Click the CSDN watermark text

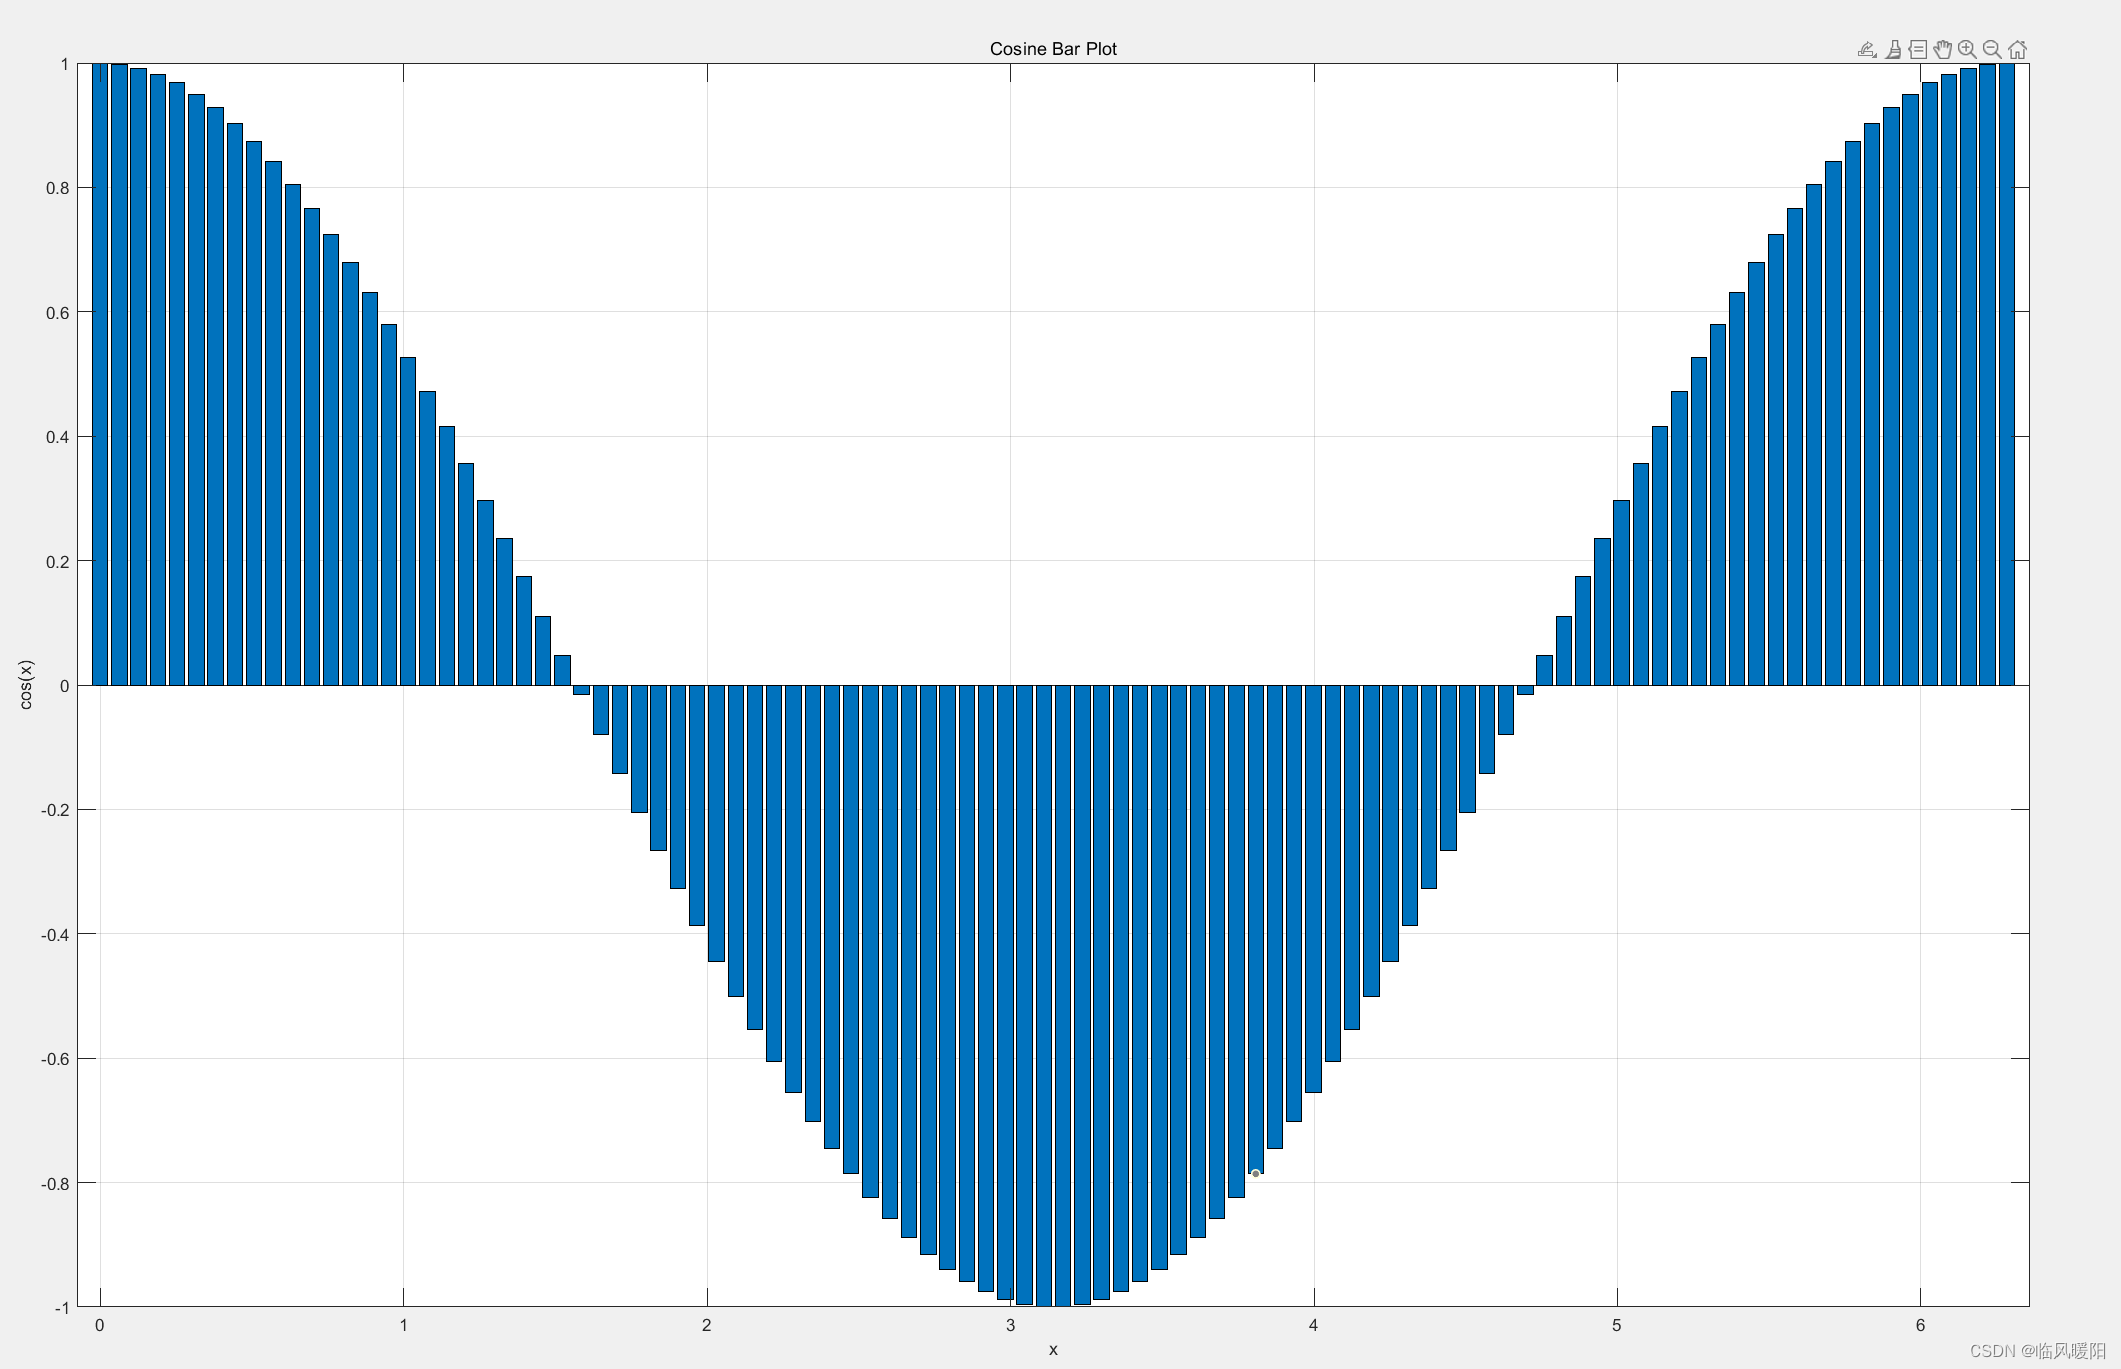tap(2038, 1351)
